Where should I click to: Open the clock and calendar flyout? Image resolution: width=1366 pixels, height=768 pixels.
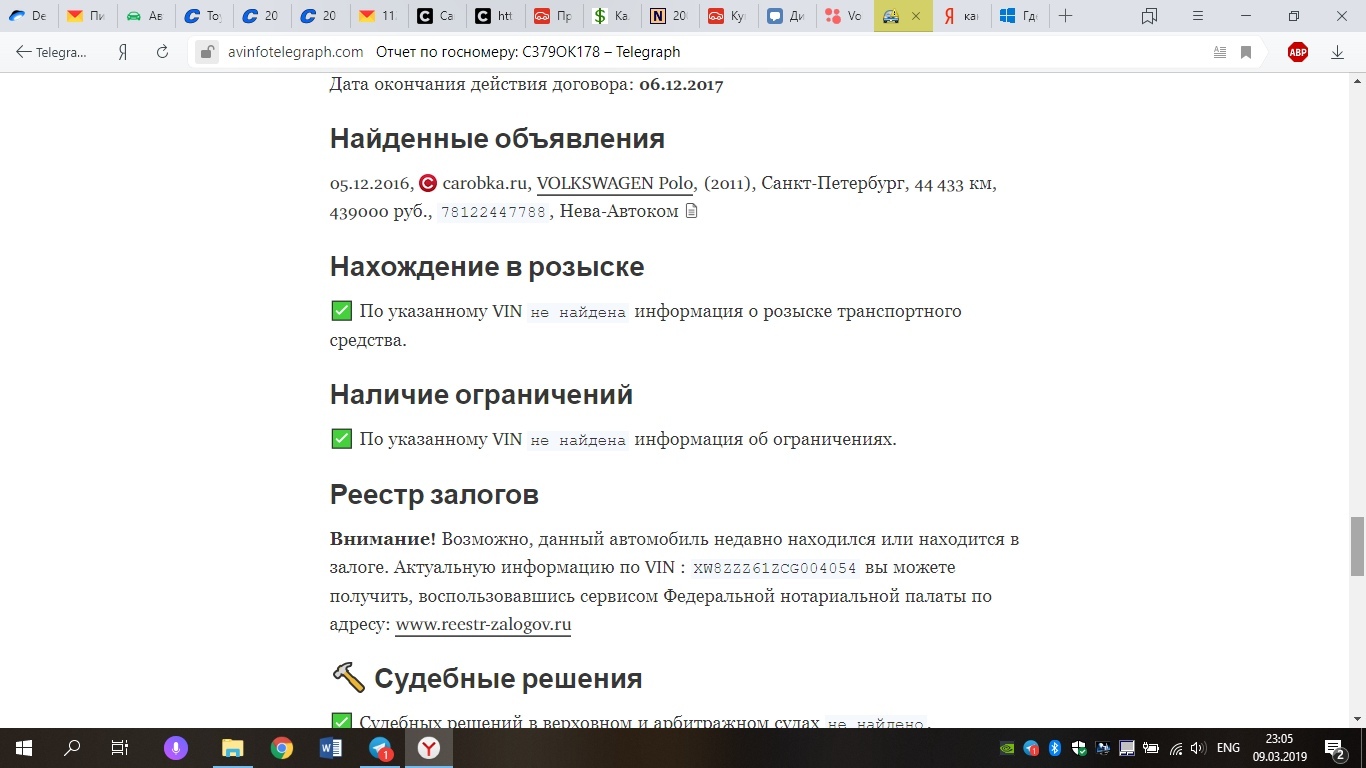(1279, 748)
